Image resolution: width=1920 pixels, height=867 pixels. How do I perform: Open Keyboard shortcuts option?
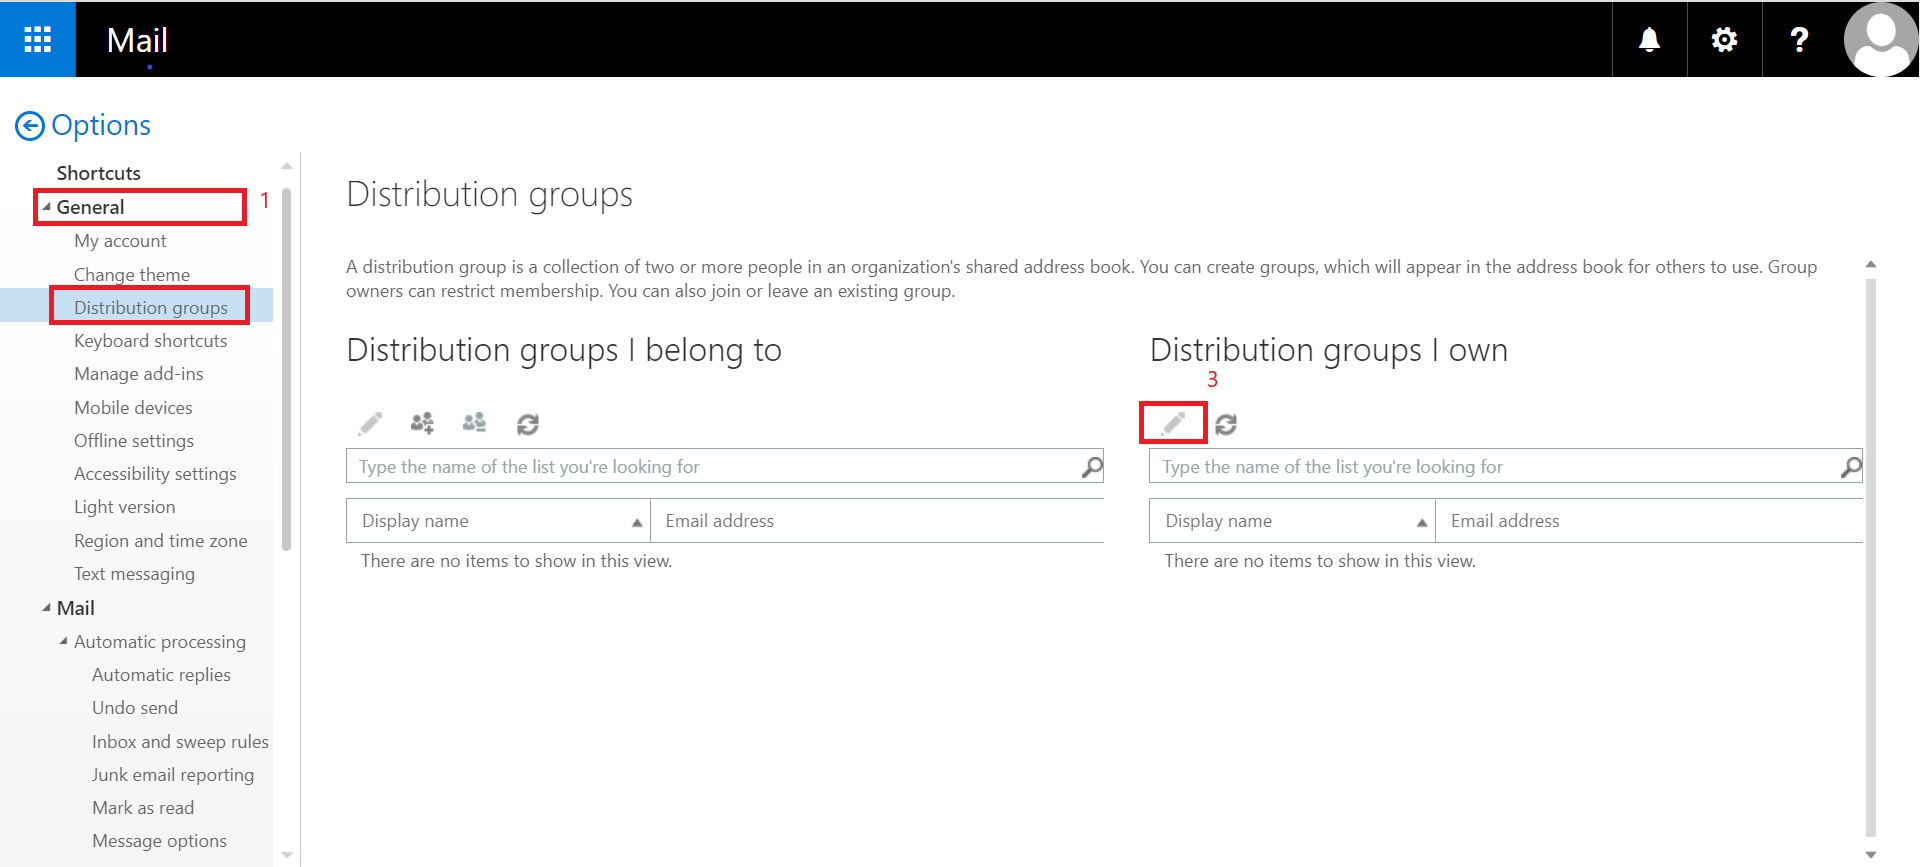151,341
